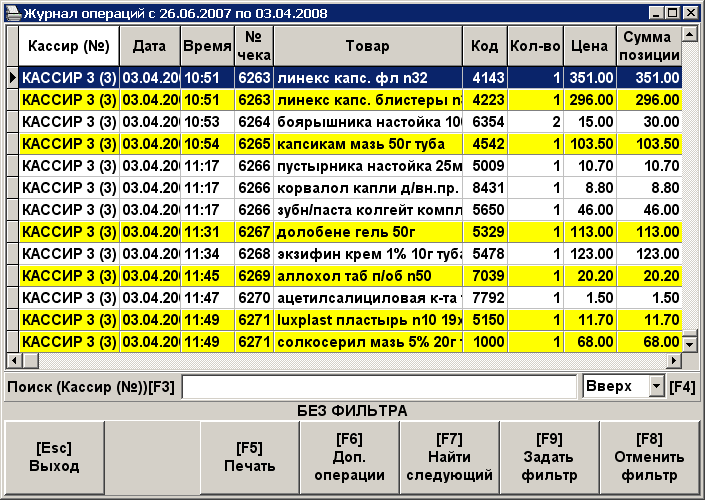
Task: Click the vertical scrollbar up arrow
Action: (689, 33)
